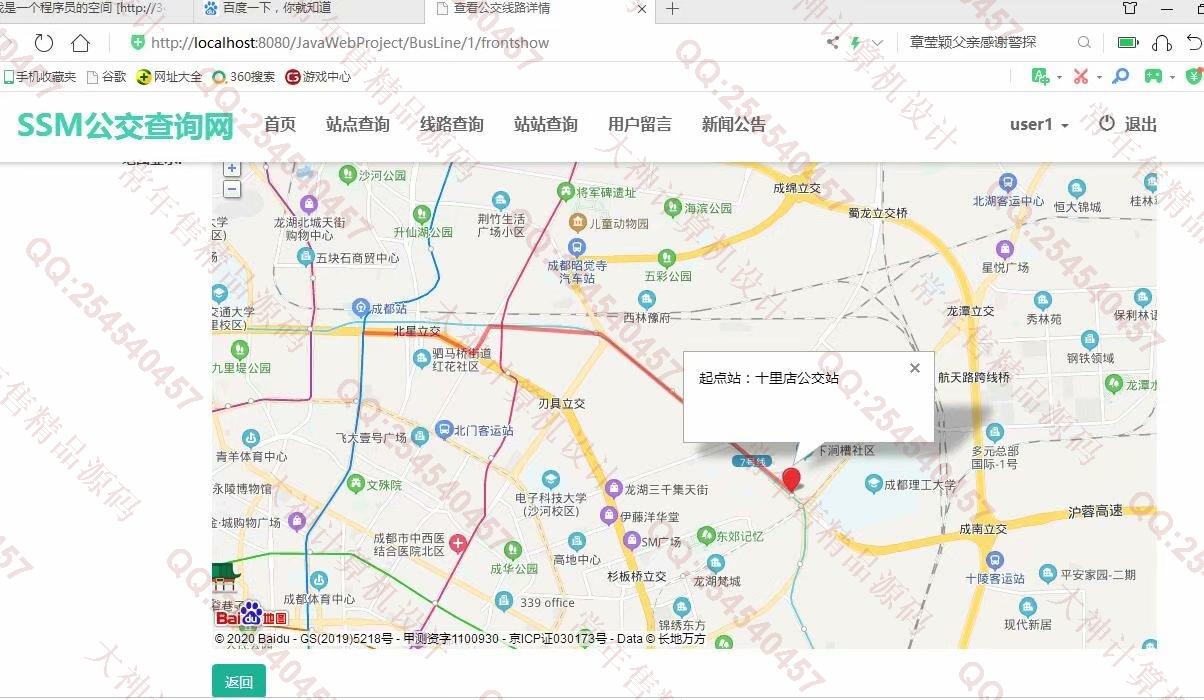Click the 返回 button

[239, 682]
